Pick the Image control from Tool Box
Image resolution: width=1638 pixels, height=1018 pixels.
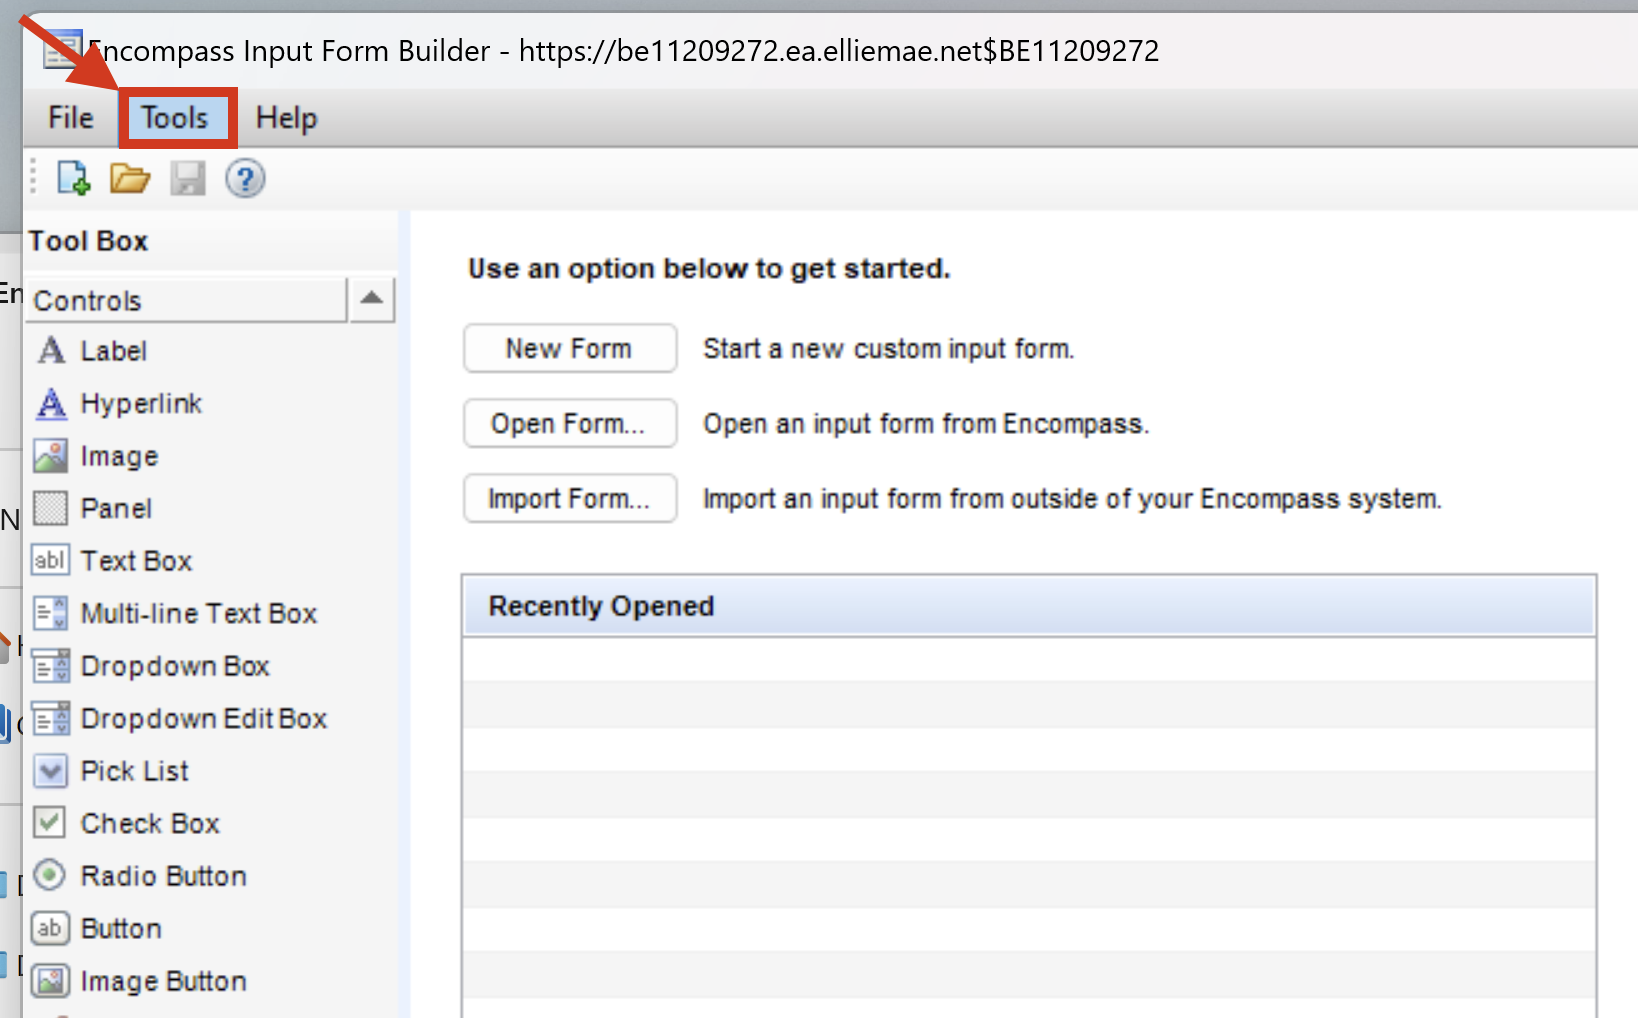[118, 456]
